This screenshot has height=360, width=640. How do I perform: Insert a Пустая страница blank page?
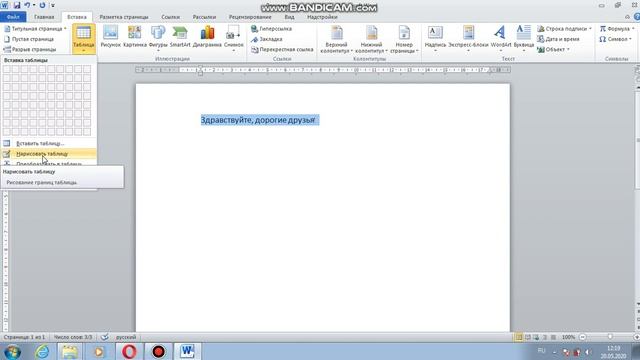click(29, 39)
